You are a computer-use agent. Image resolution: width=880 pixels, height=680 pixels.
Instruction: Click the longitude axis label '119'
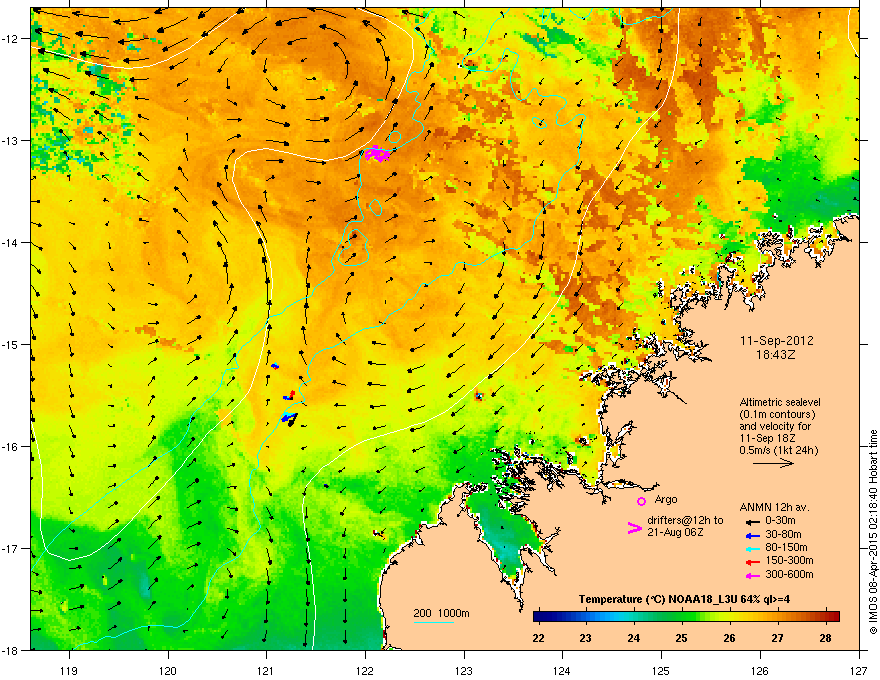[69, 670]
